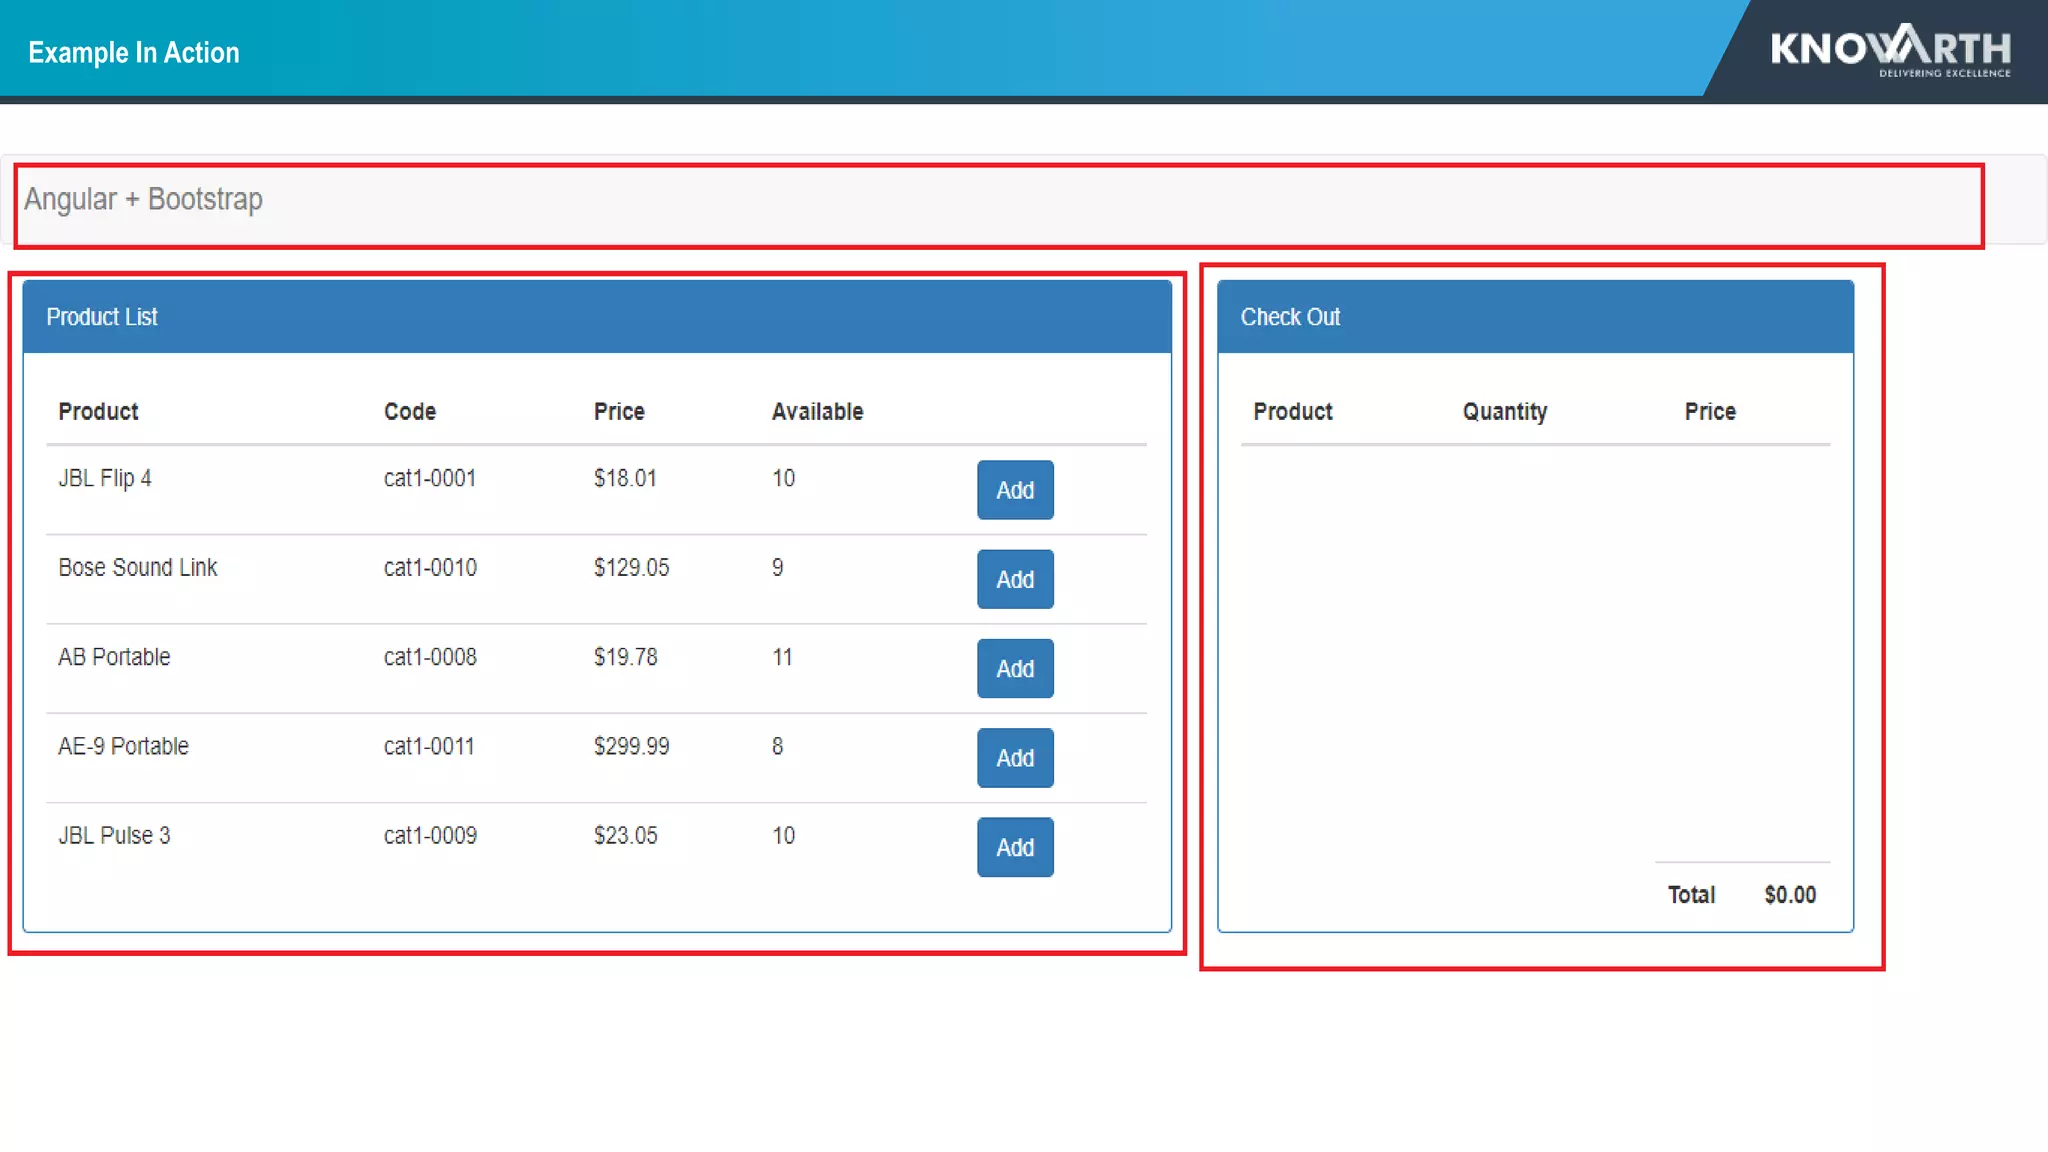This screenshot has width=2048, height=1152.
Task: Add JBL Flip 4 to checkout
Action: coord(1015,490)
